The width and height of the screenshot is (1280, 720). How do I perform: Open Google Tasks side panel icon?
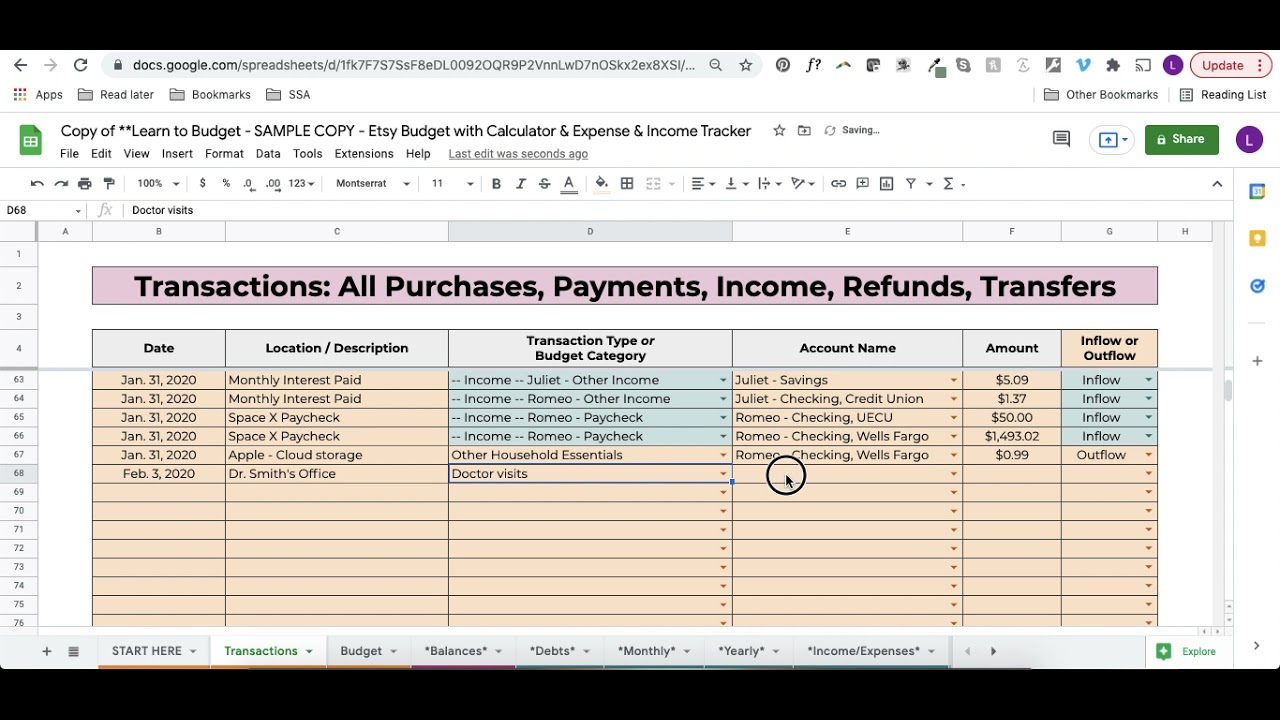1257,287
